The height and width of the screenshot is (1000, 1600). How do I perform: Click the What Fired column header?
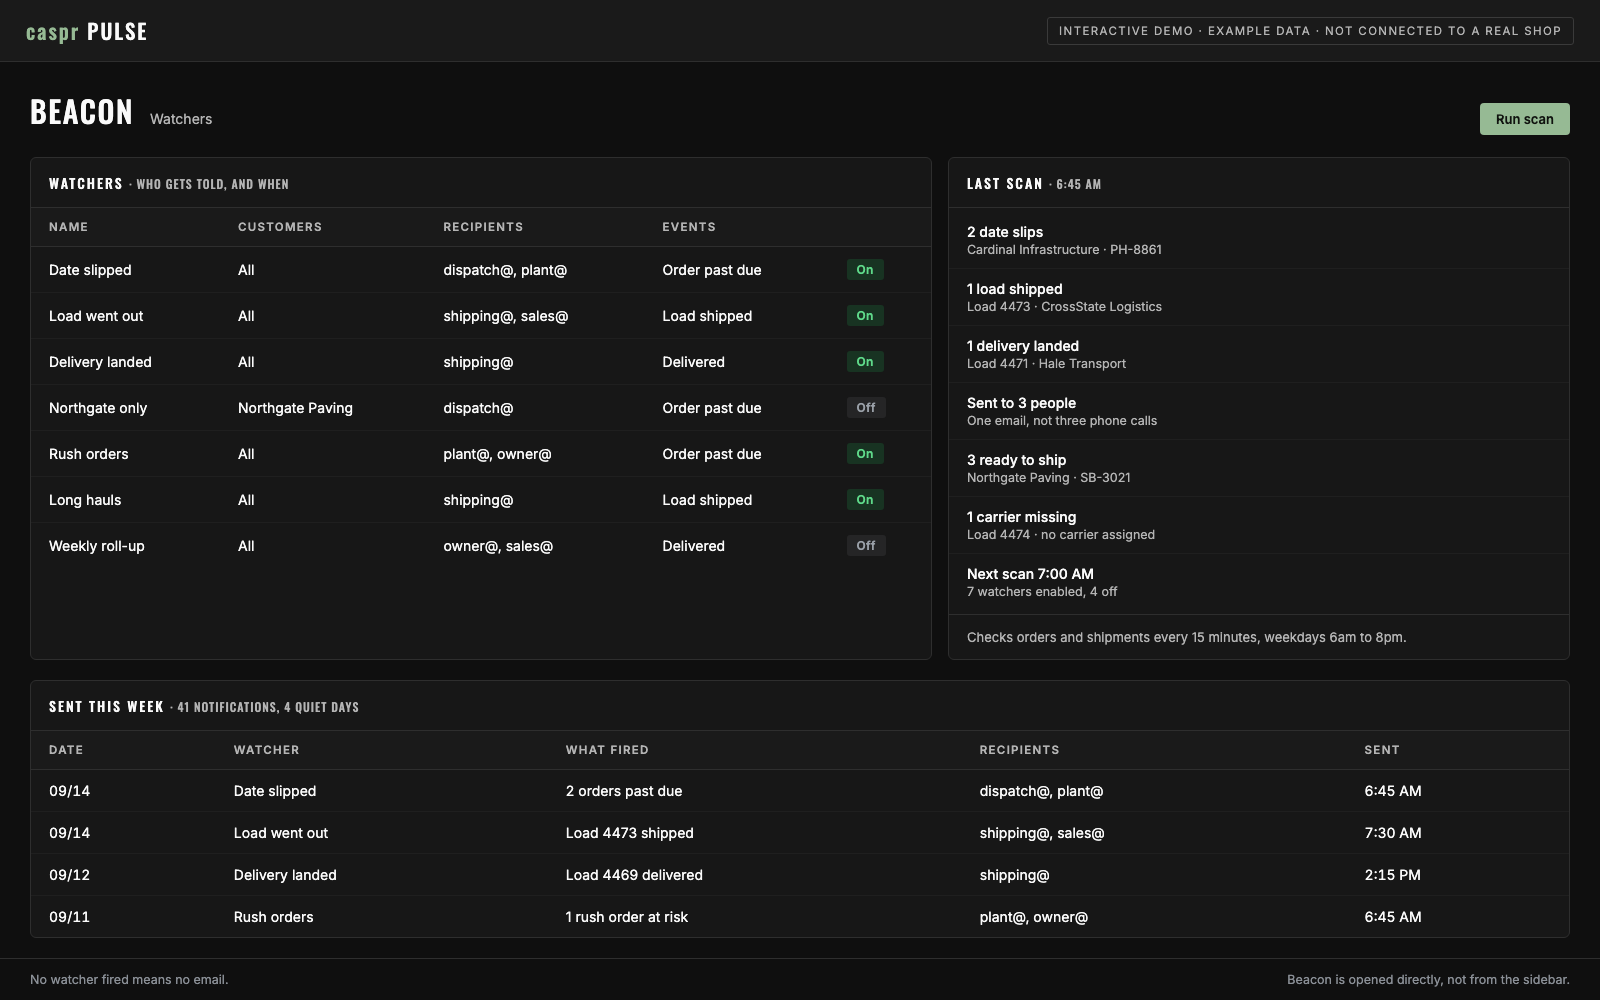(607, 750)
